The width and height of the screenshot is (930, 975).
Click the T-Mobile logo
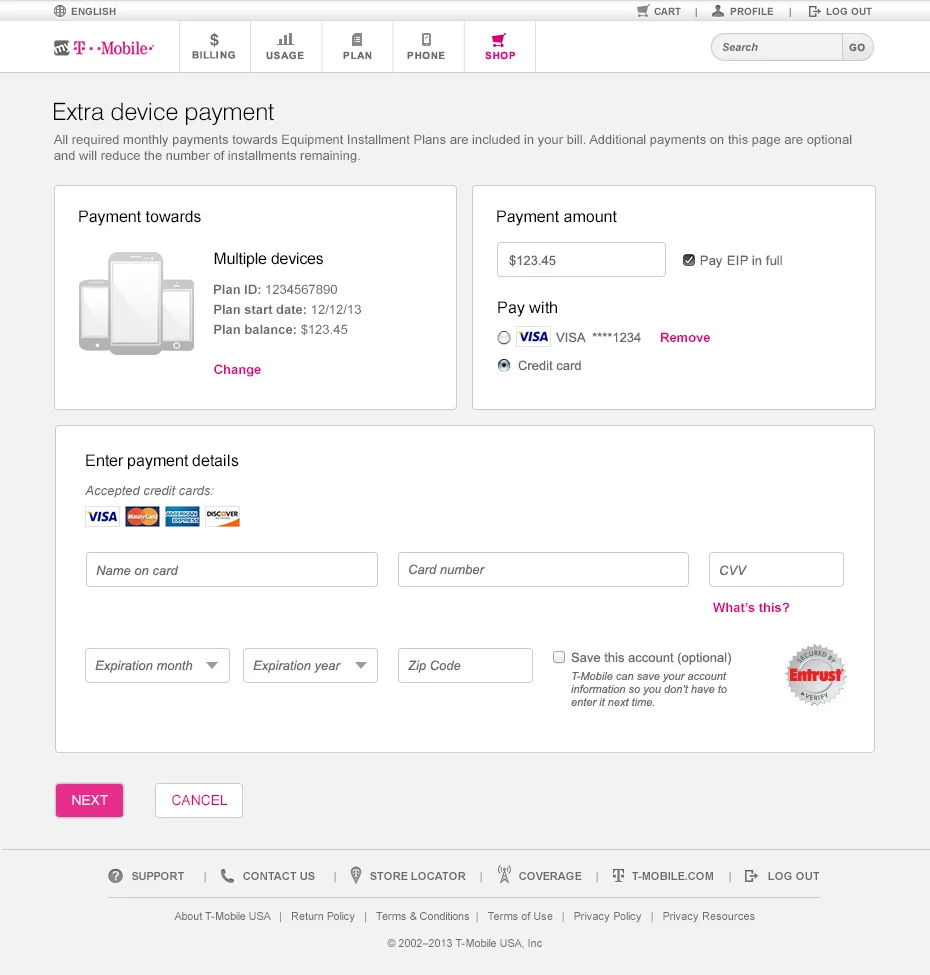[x=103, y=46]
